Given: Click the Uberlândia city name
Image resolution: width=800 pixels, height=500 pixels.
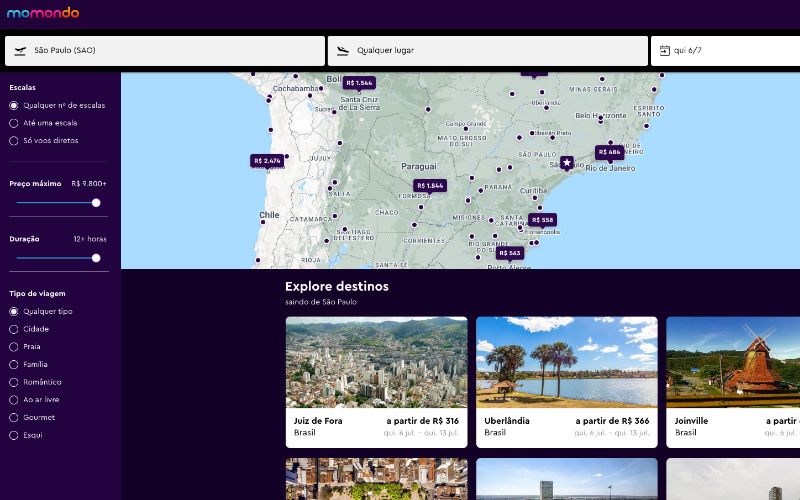Looking at the screenshot, I should coord(507,421).
